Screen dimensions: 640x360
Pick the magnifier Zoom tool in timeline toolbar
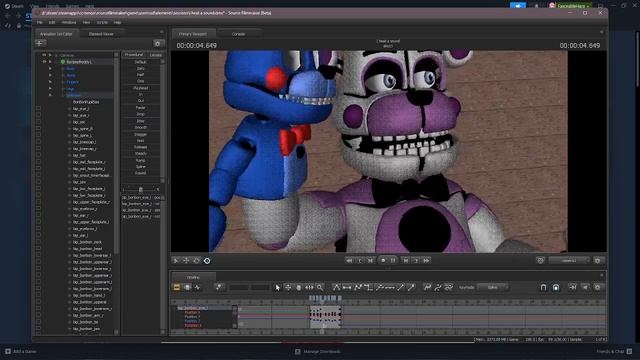320,287
